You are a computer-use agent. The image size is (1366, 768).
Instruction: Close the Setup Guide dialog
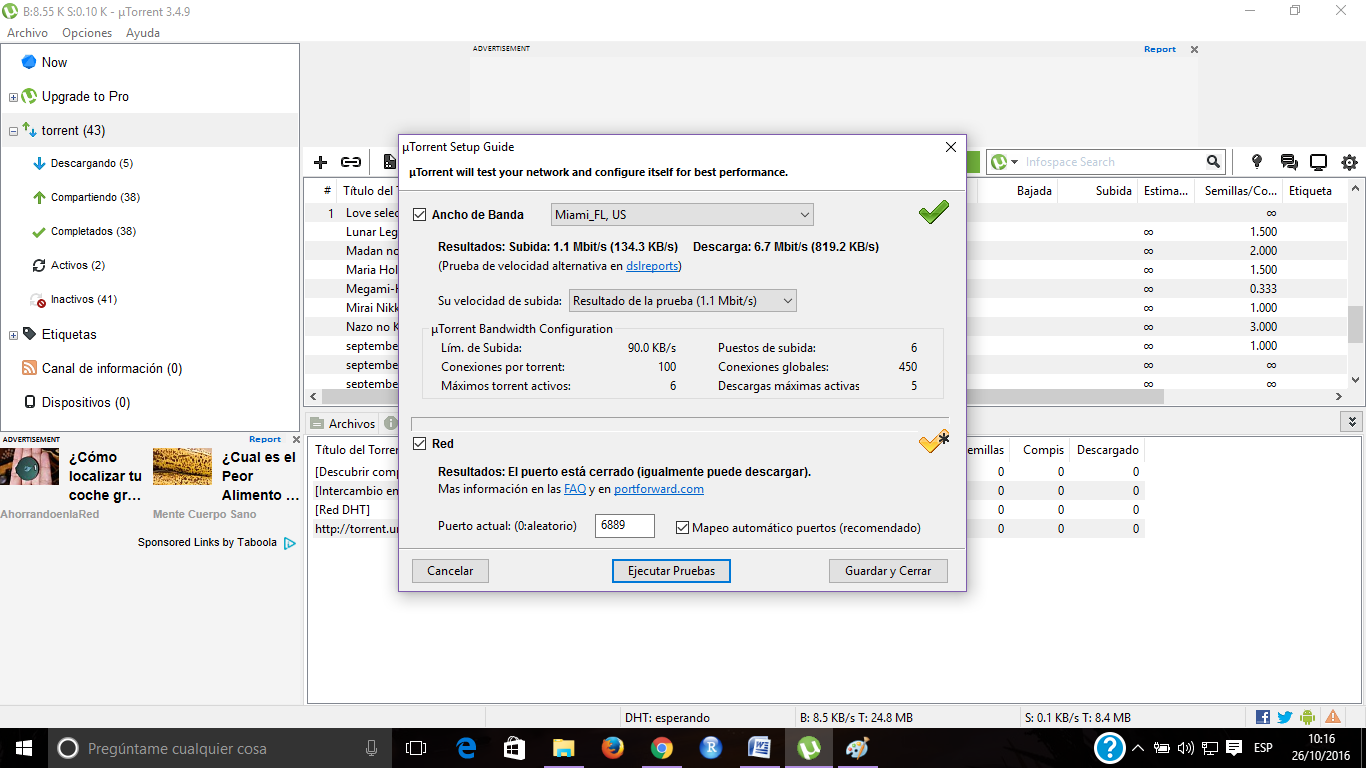(951, 147)
